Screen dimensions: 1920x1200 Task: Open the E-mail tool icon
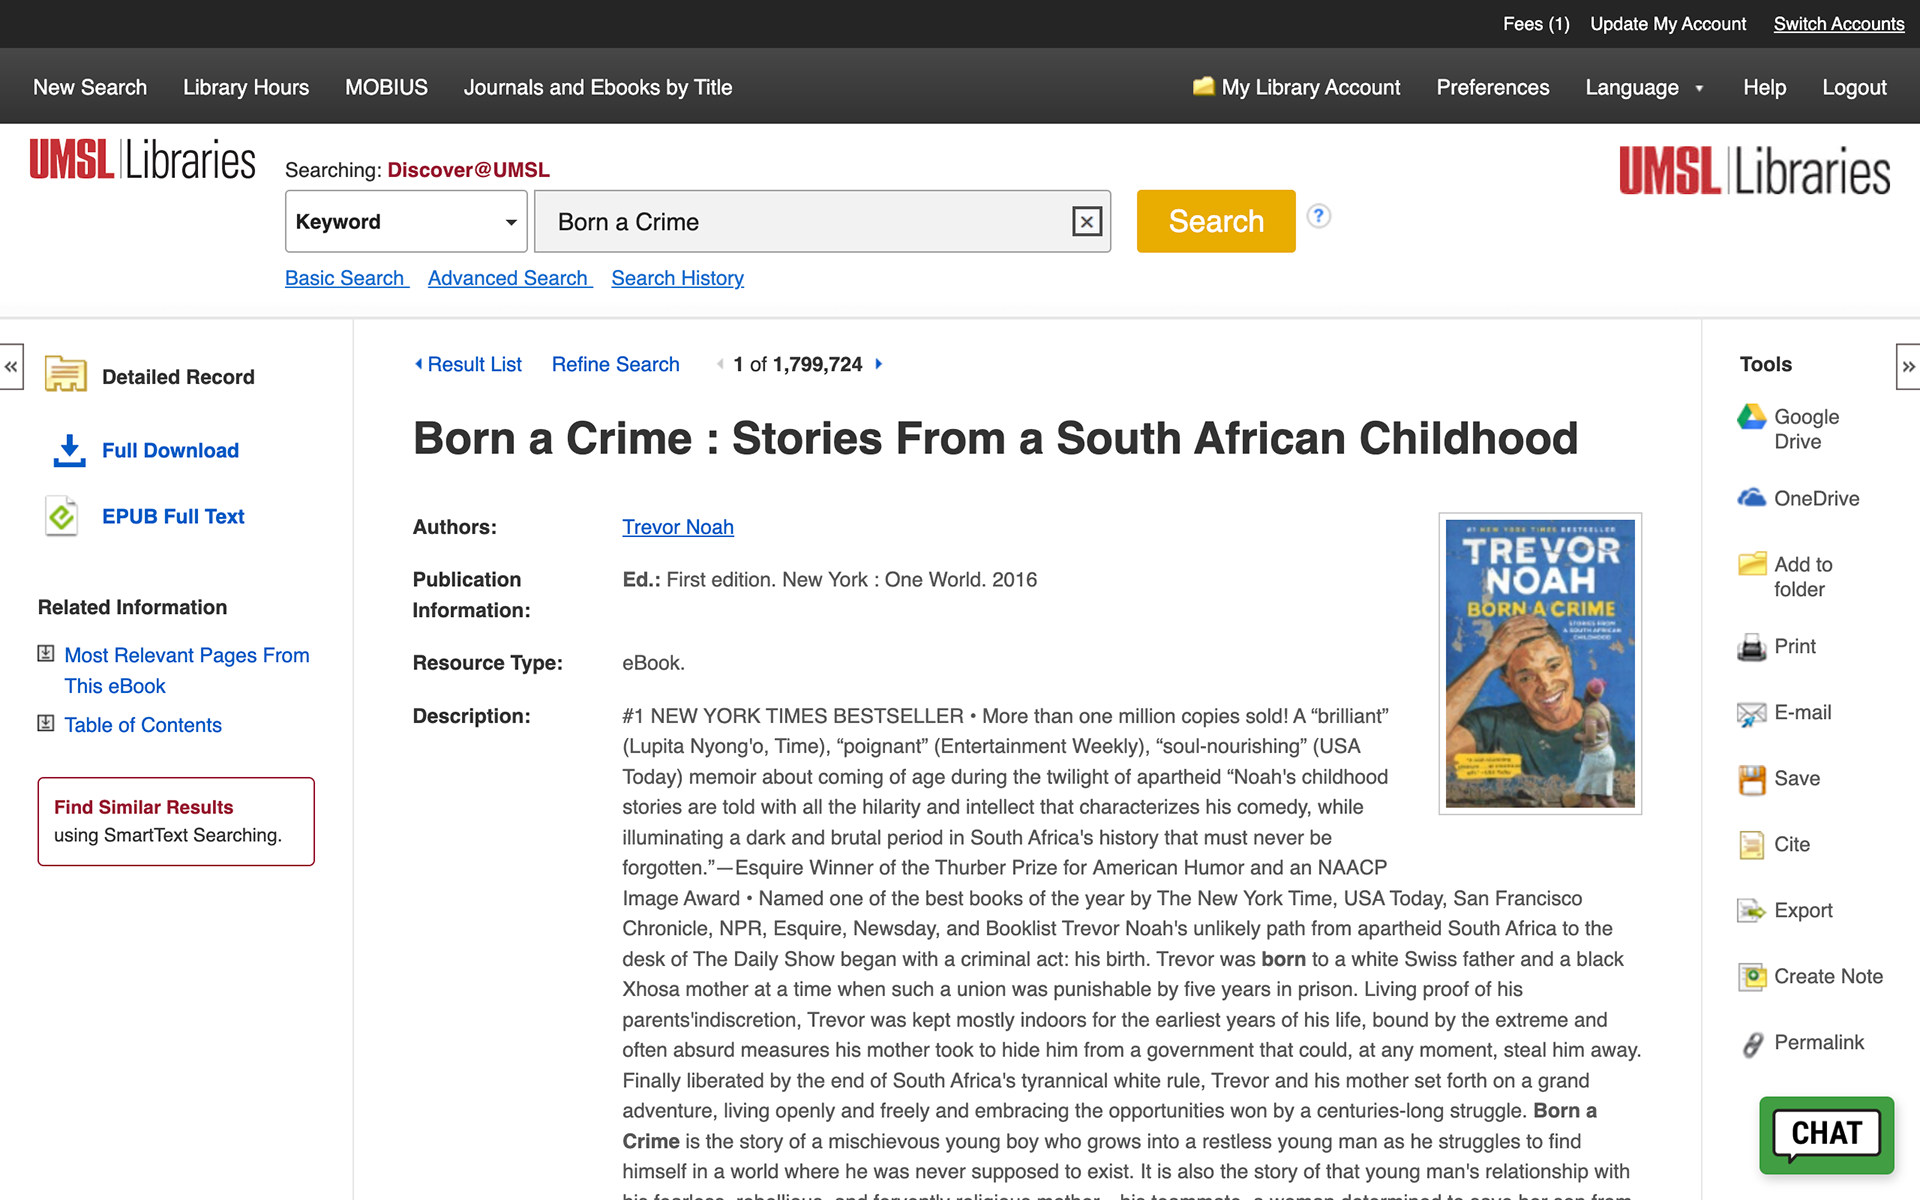[1751, 713]
